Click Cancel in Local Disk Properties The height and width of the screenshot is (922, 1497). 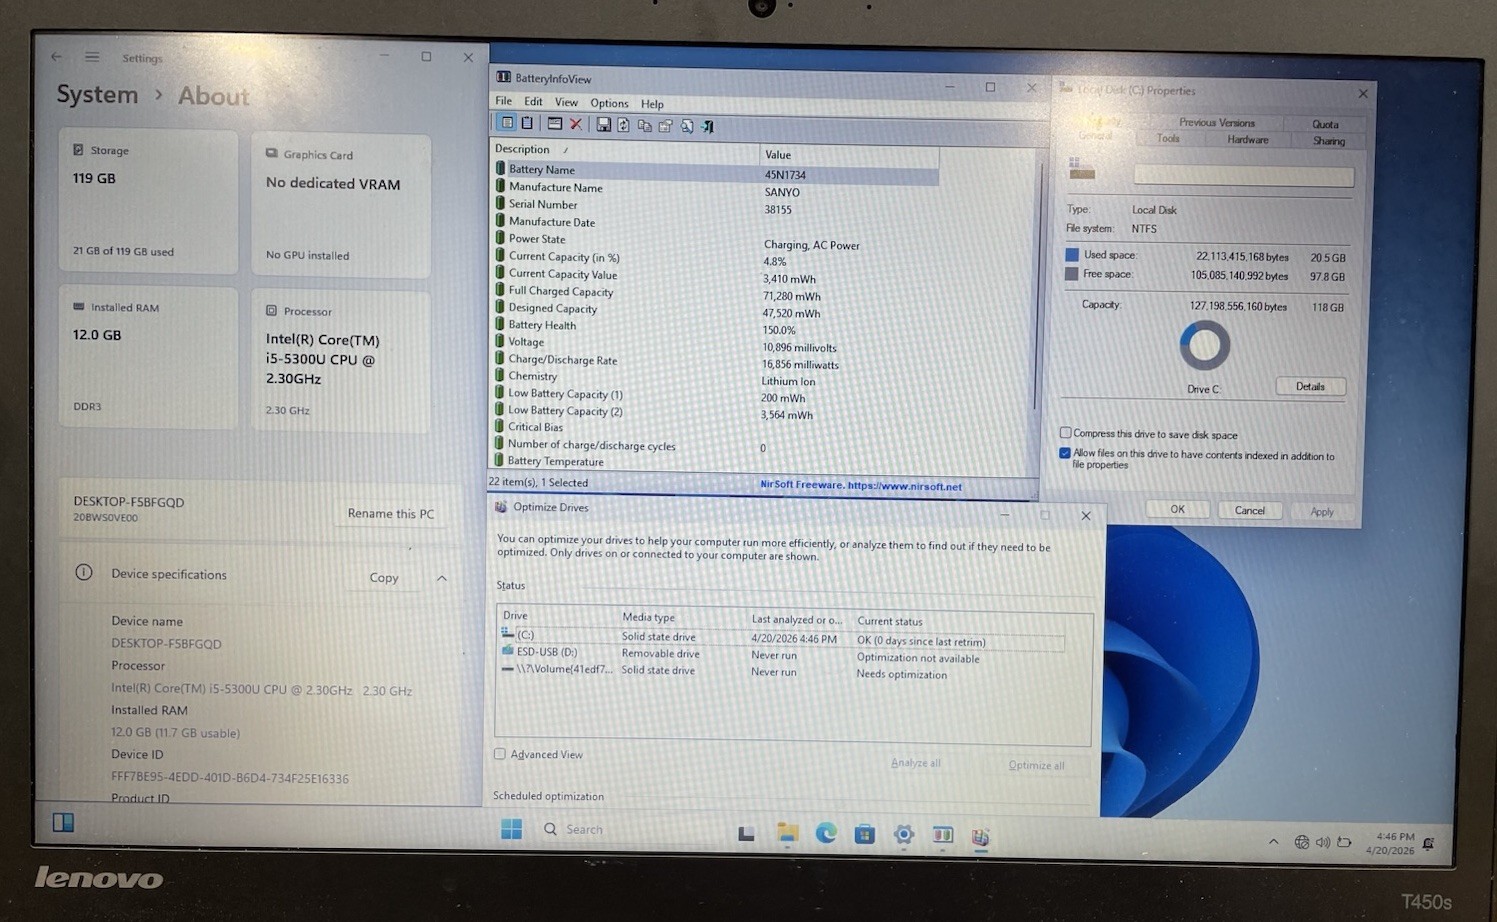[1249, 510]
